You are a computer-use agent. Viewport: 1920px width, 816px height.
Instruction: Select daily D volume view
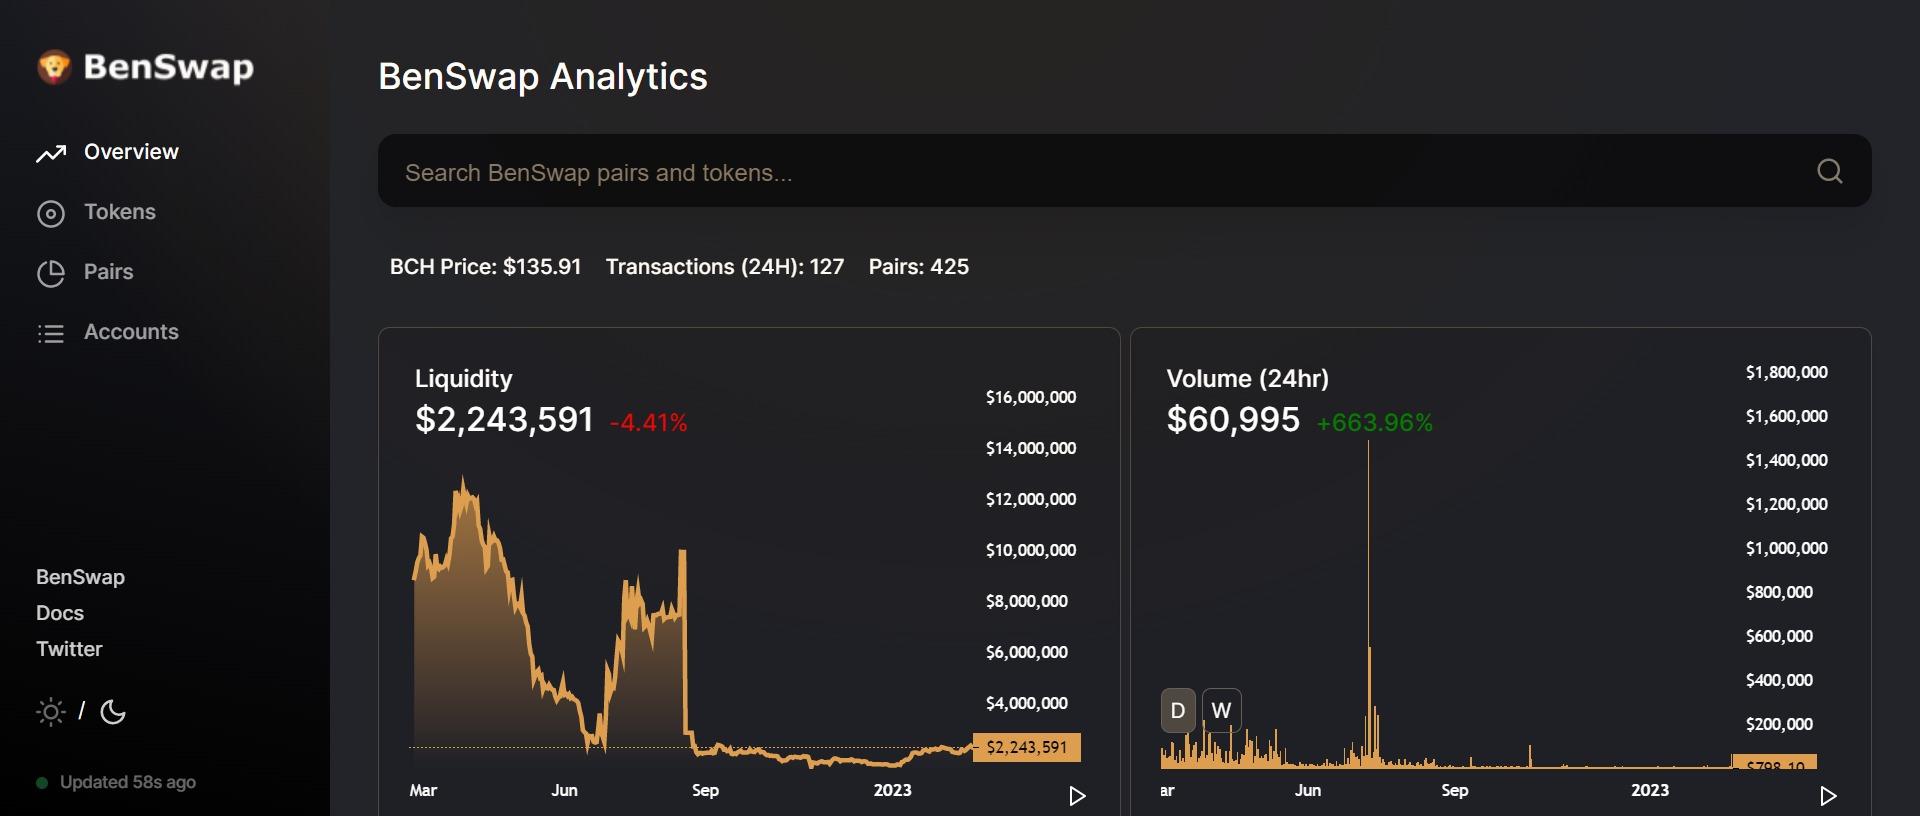click(x=1178, y=711)
